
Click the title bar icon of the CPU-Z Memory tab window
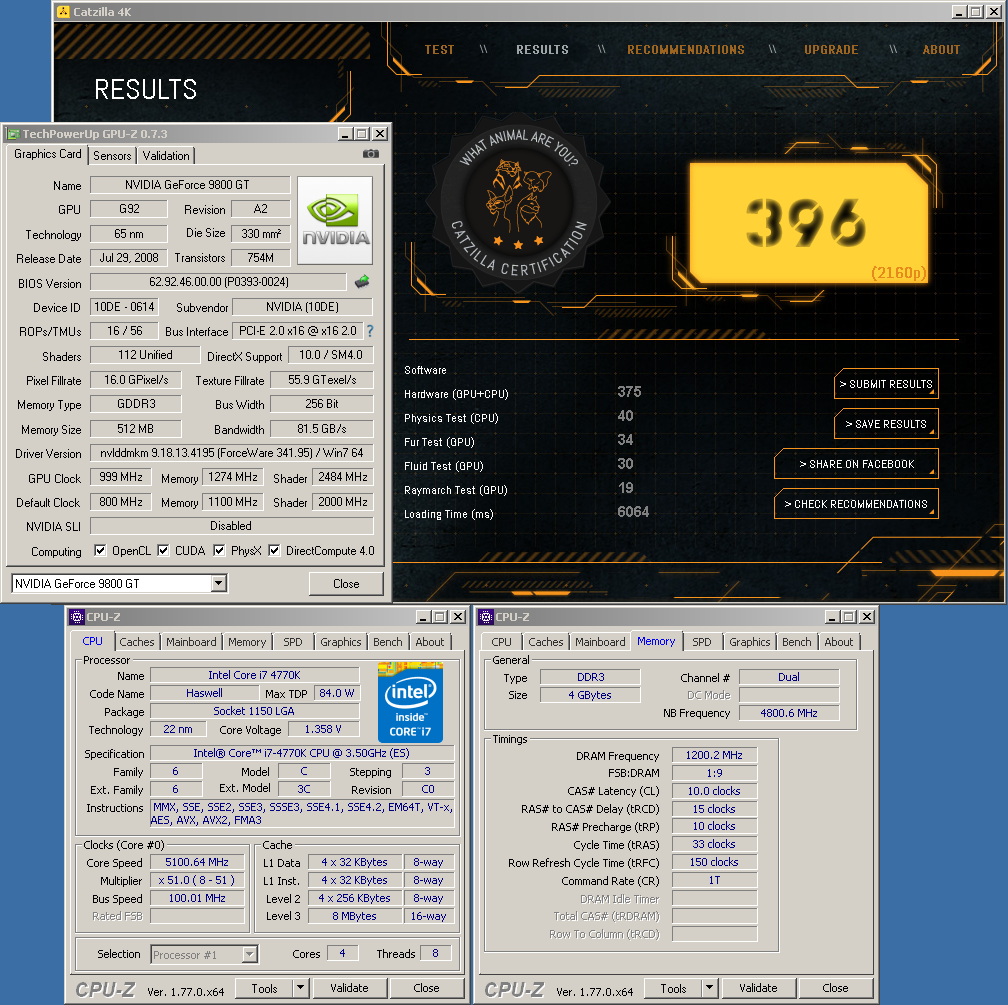coord(486,617)
